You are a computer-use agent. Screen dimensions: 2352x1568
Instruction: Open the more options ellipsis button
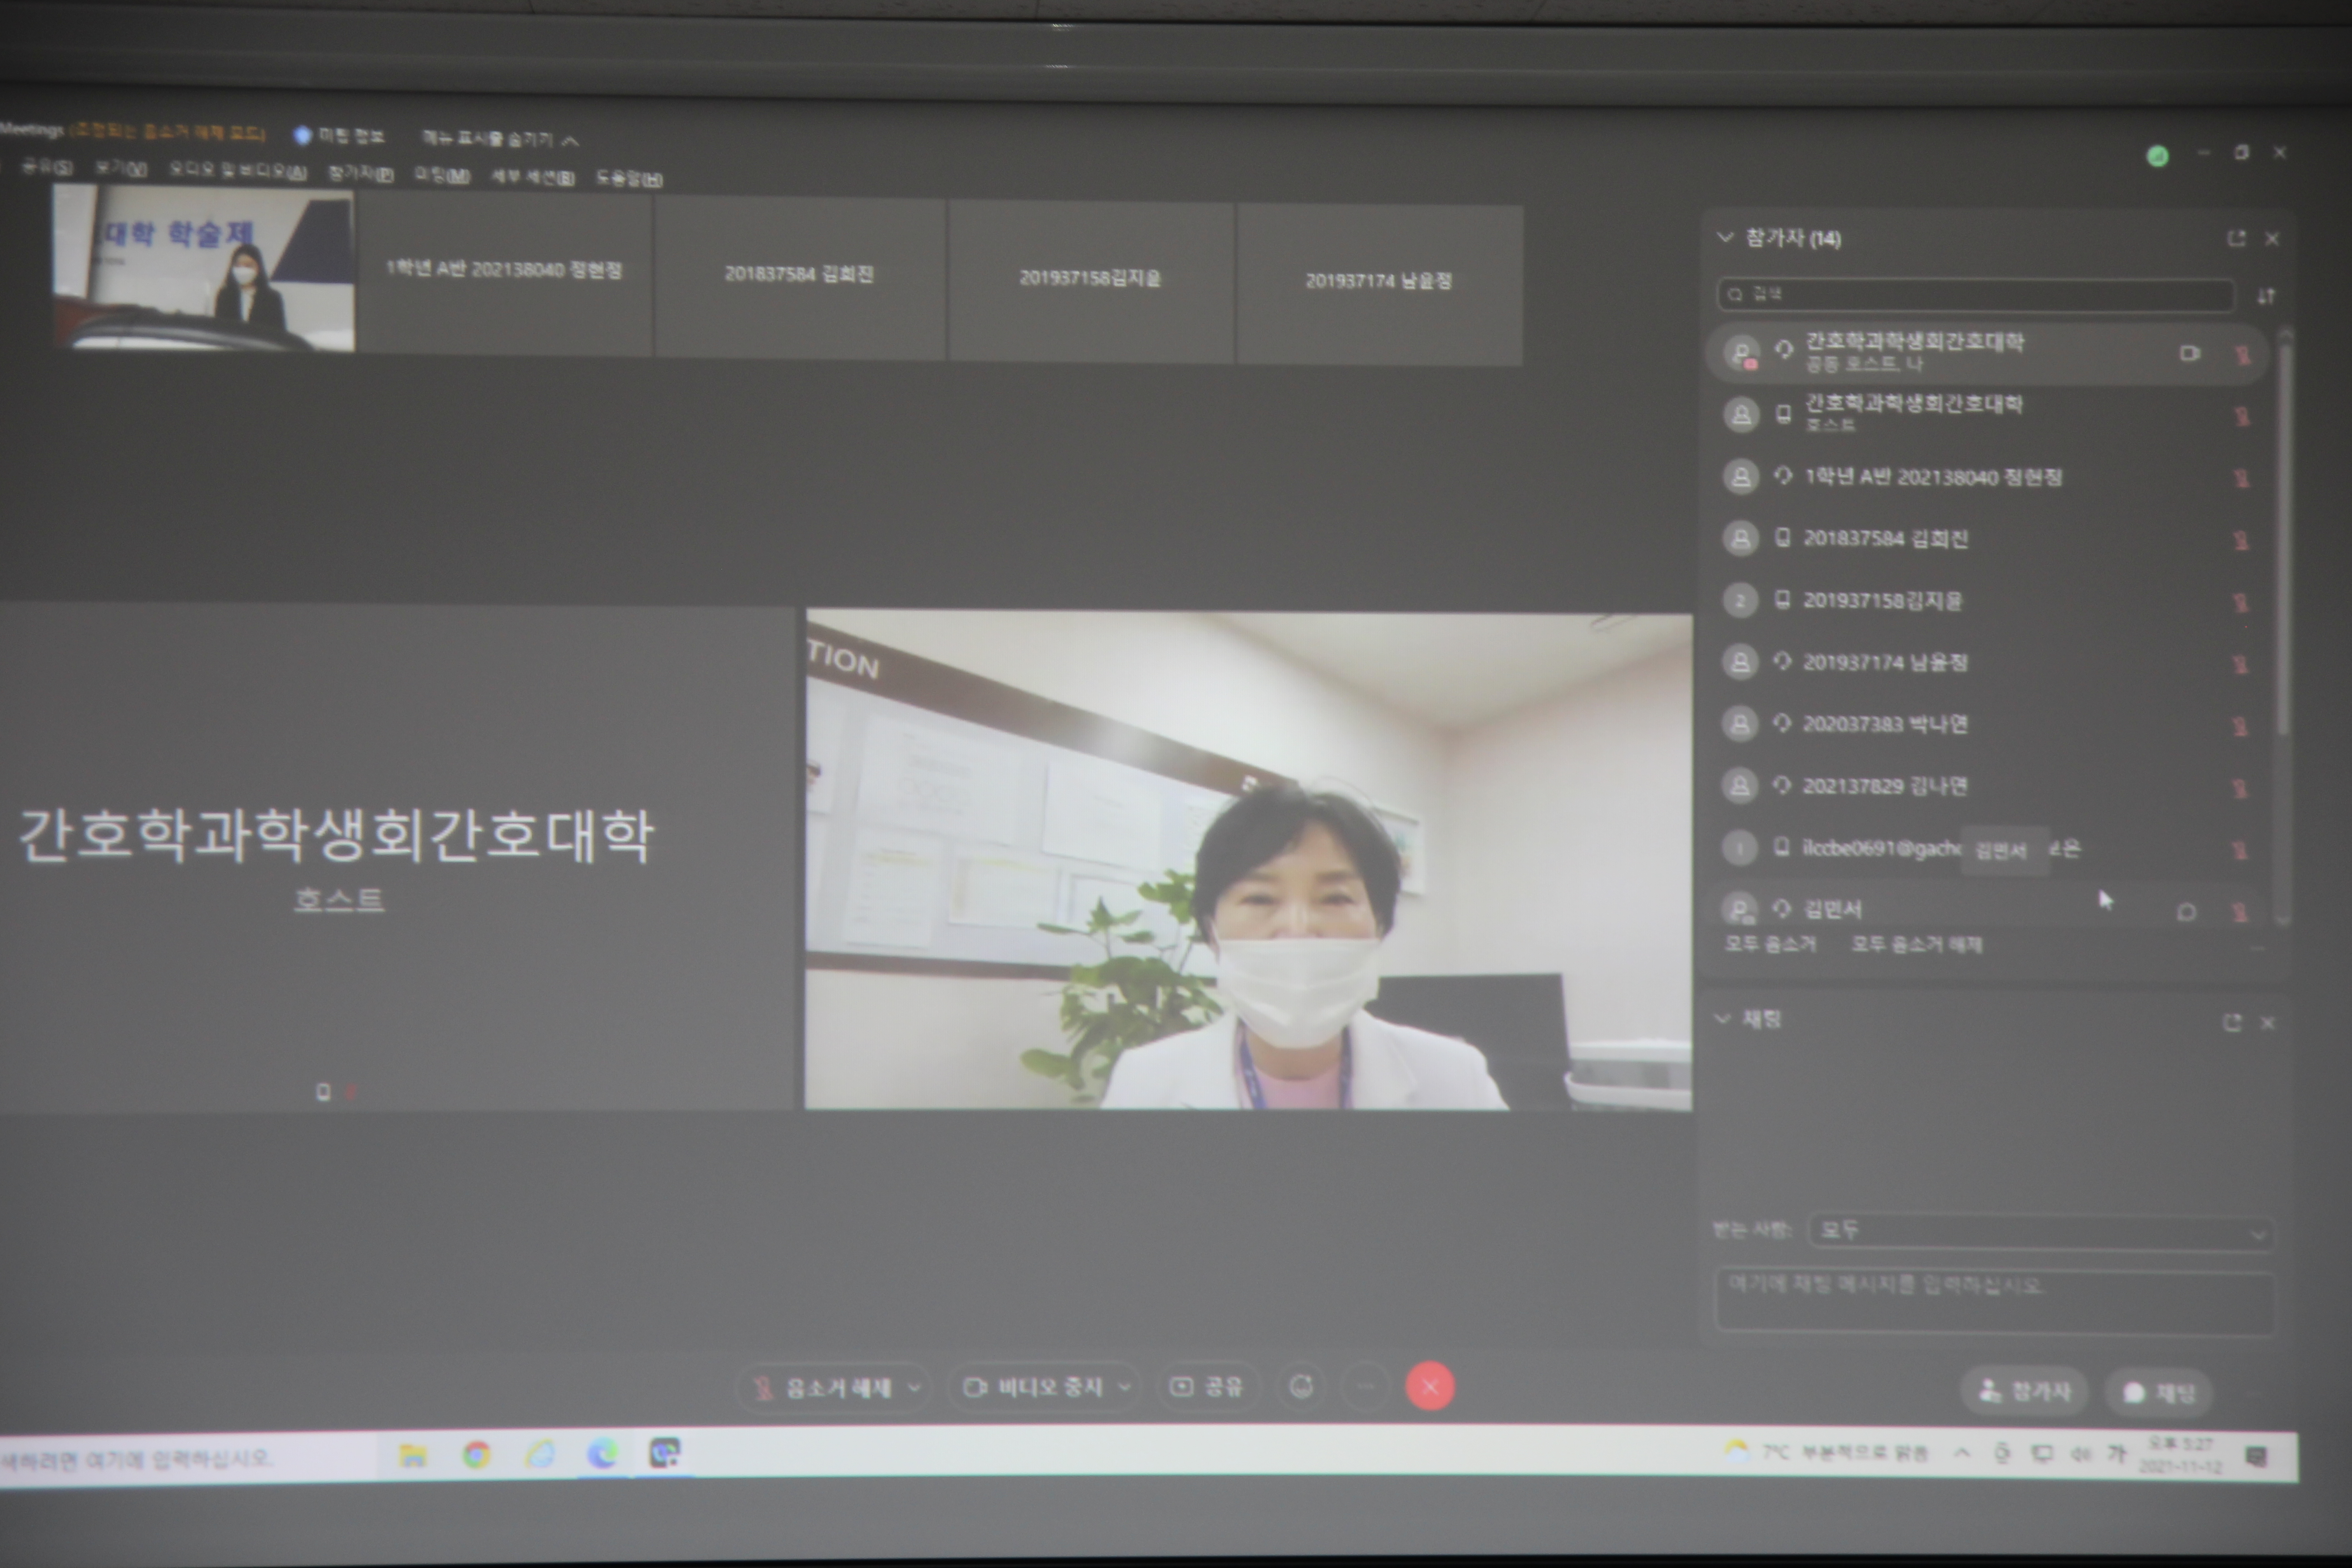point(1366,1386)
